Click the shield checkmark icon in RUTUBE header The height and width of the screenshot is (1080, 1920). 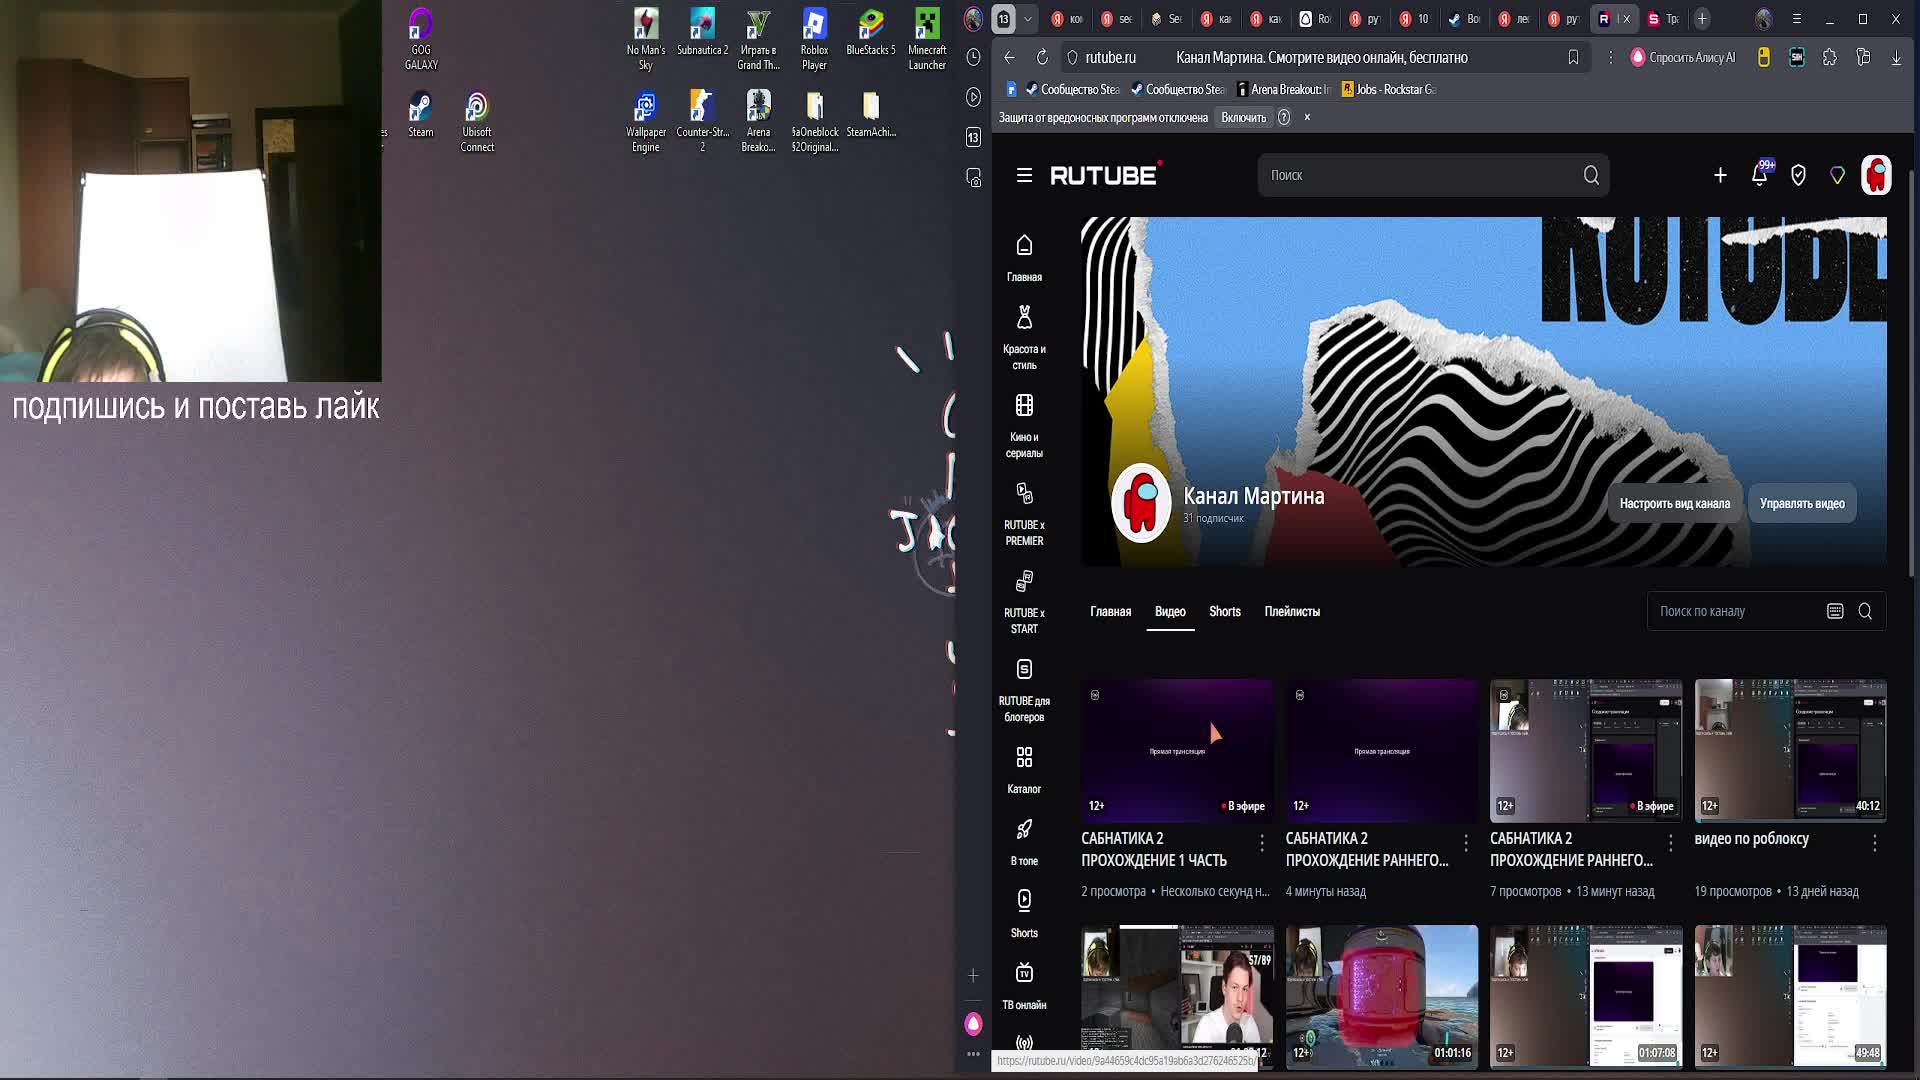coord(1798,175)
